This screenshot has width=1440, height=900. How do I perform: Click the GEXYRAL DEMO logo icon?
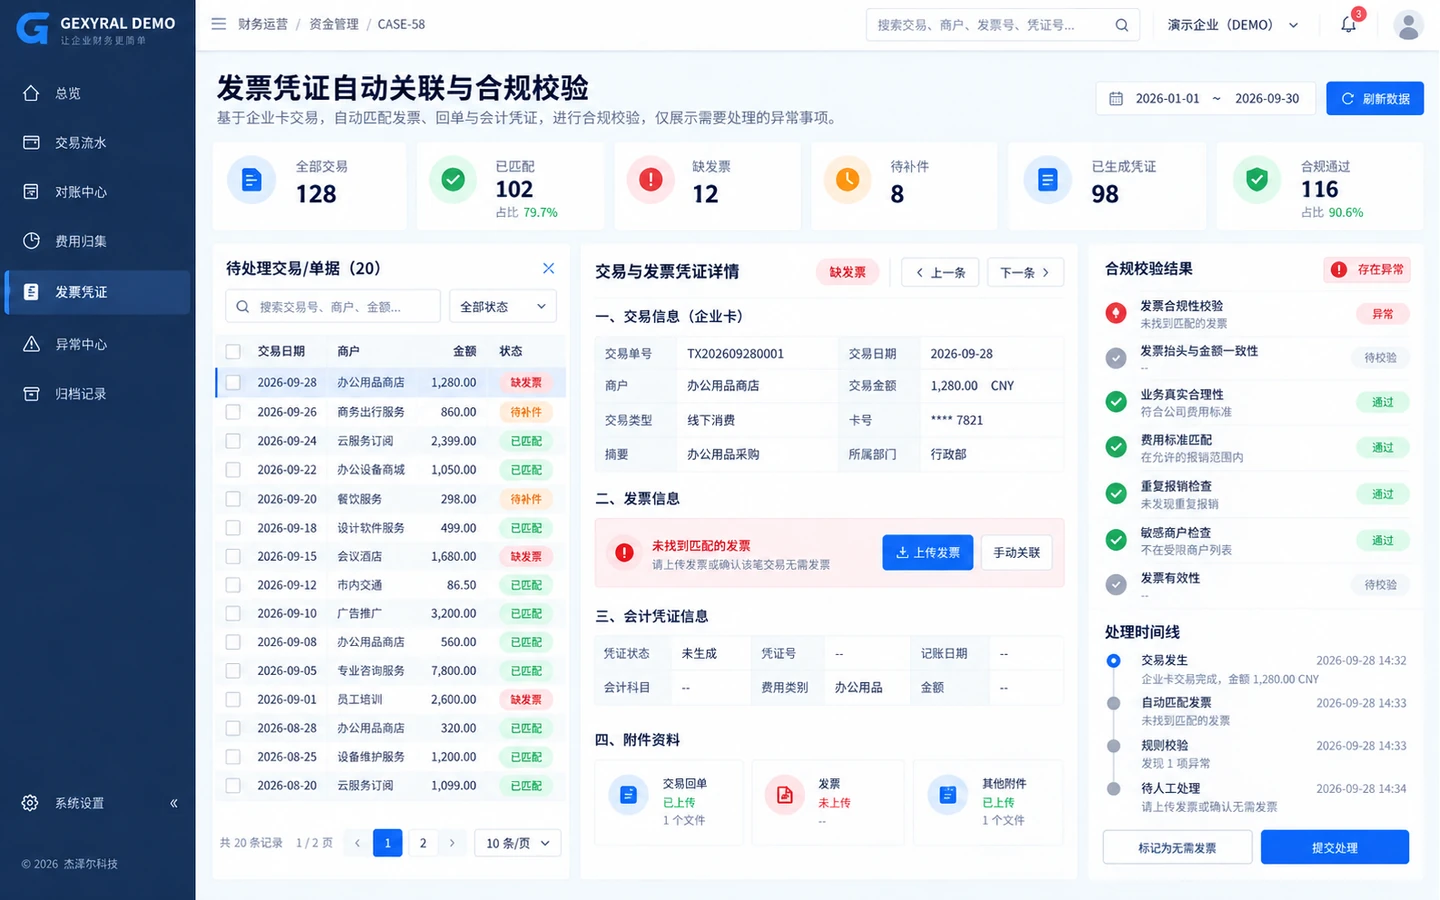pyautogui.click(x=32, y=29)
